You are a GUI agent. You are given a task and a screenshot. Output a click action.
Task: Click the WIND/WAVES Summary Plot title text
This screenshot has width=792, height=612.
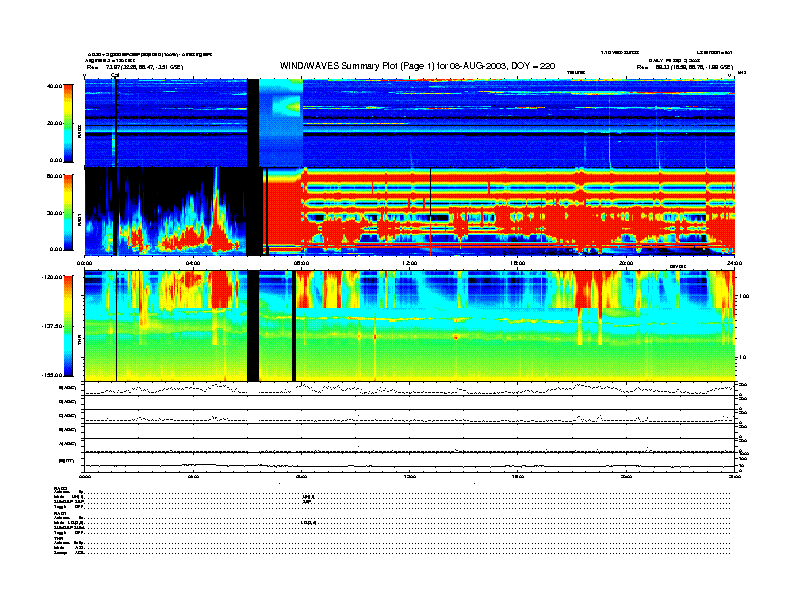pyautogui.click(x=417, y=66)
